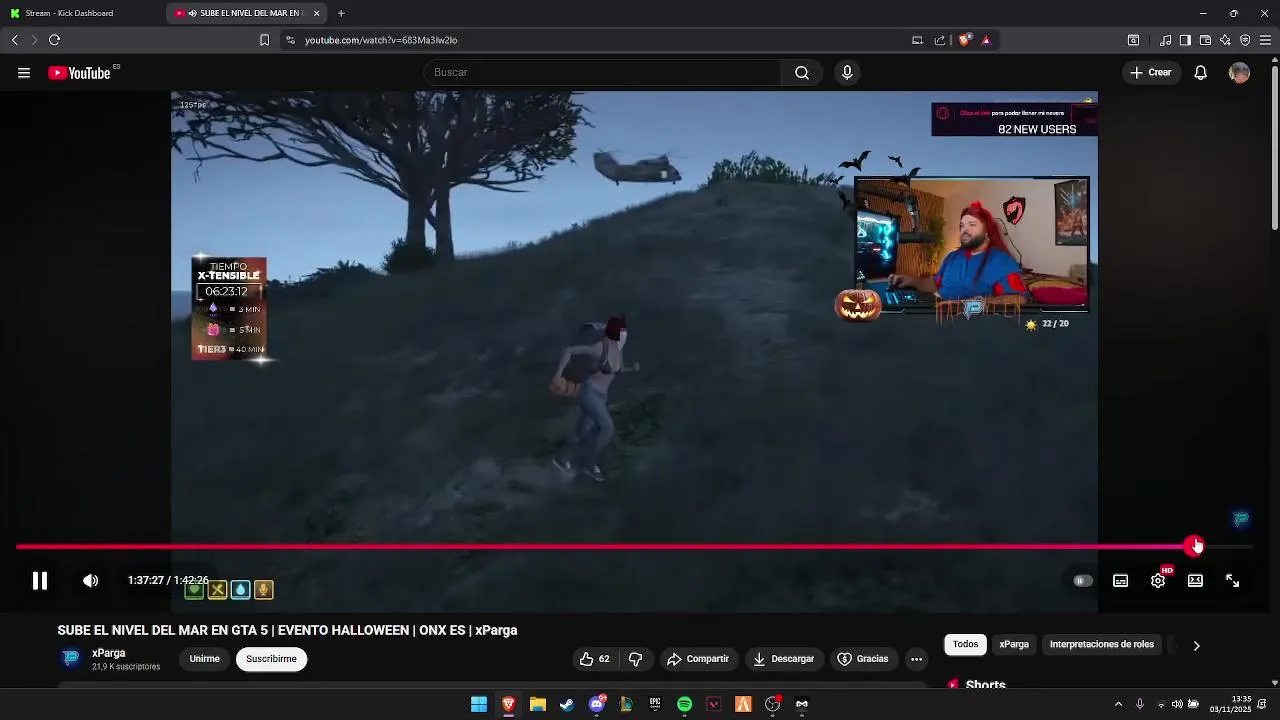Open player settings gear
Image resolution: width=1280 pixels, height=720 pixels.
[x=1158, y=581]
